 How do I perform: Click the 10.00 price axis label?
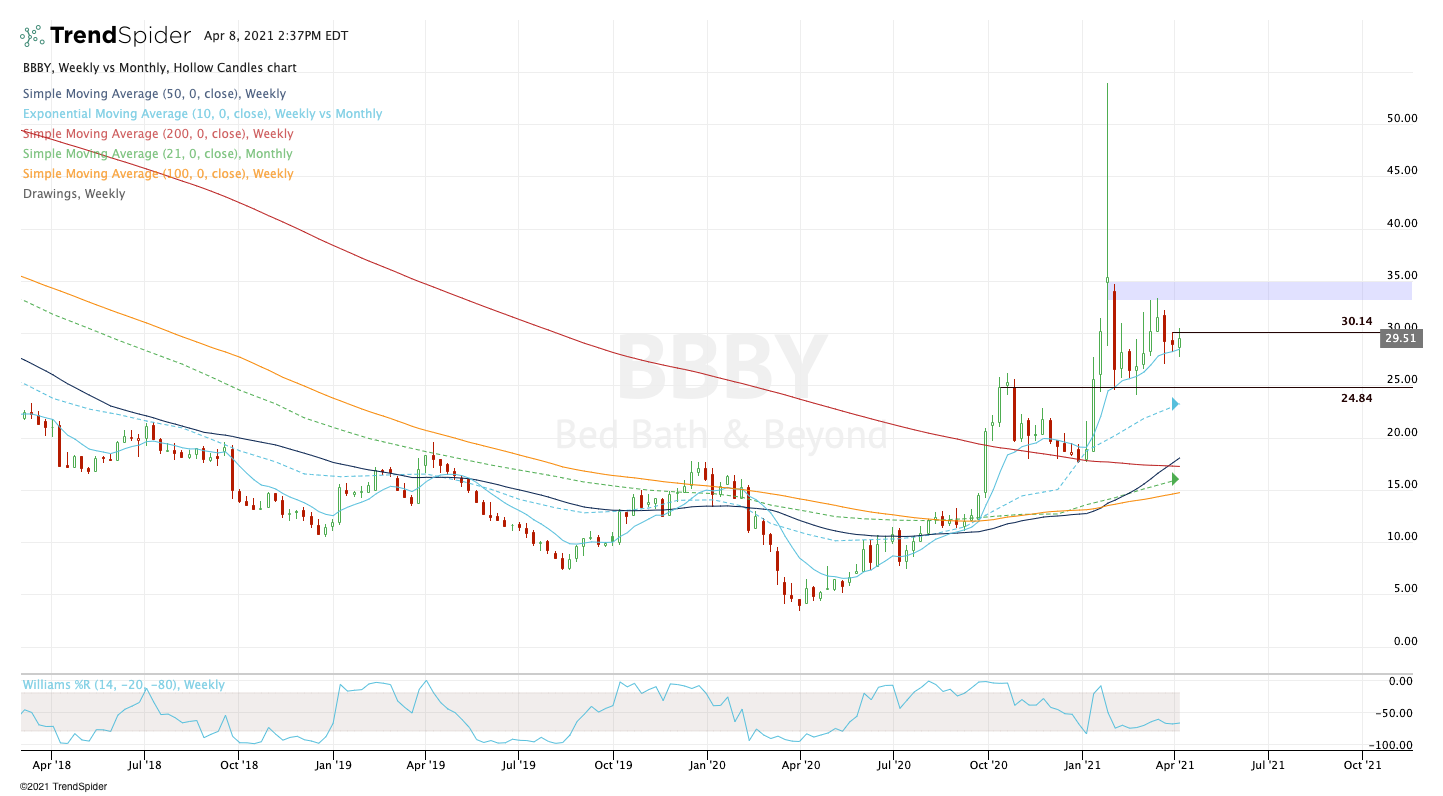(x=1401, y=536)
